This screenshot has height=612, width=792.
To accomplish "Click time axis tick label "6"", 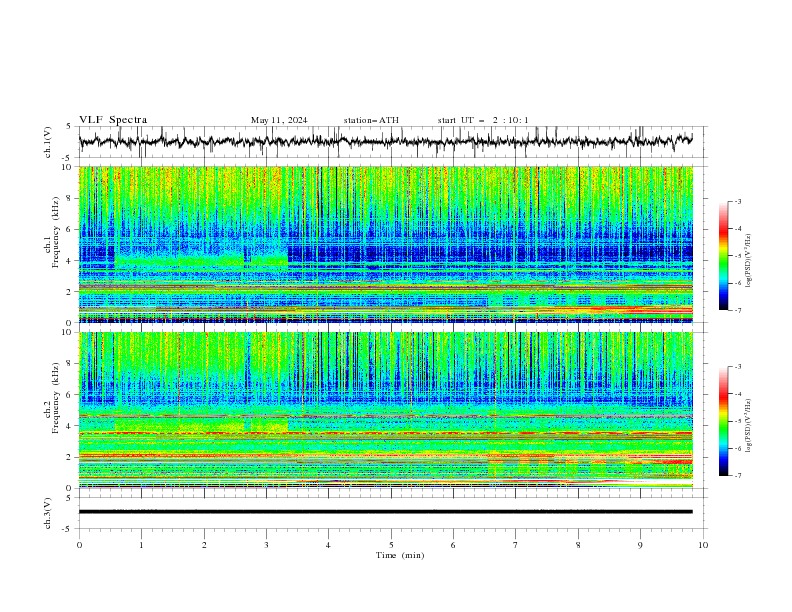I will (x=453, y=545).
